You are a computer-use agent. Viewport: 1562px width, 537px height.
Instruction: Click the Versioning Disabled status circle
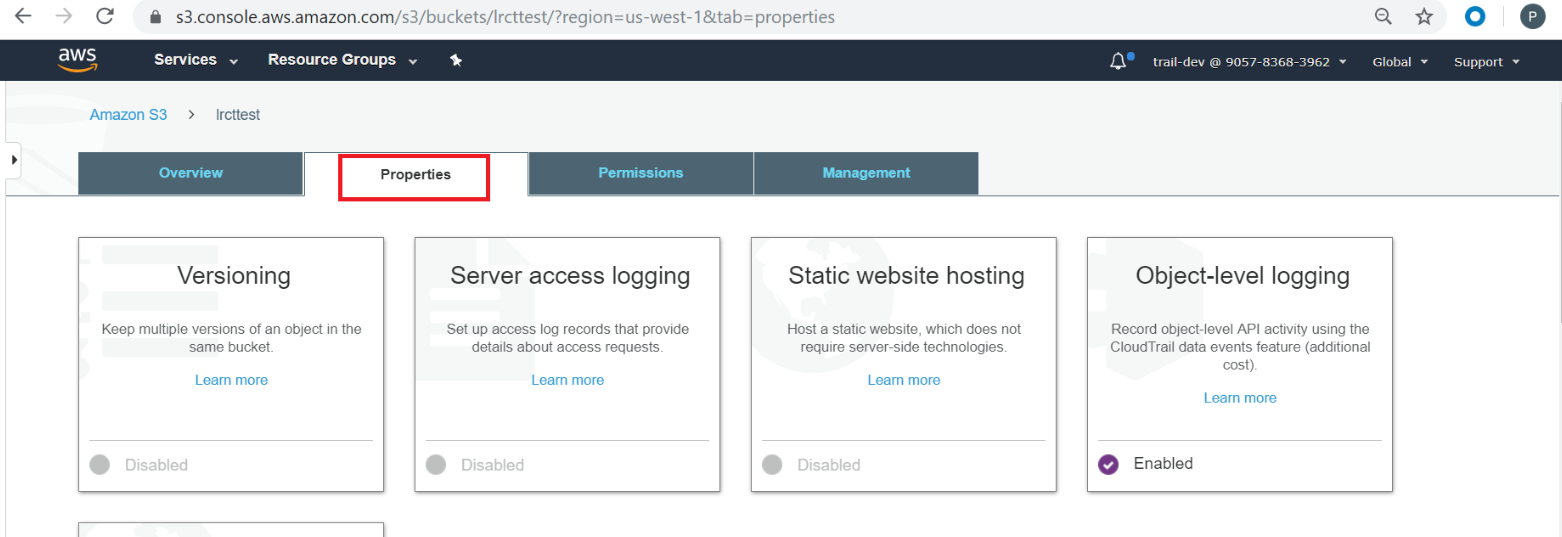tap(99, 464)
